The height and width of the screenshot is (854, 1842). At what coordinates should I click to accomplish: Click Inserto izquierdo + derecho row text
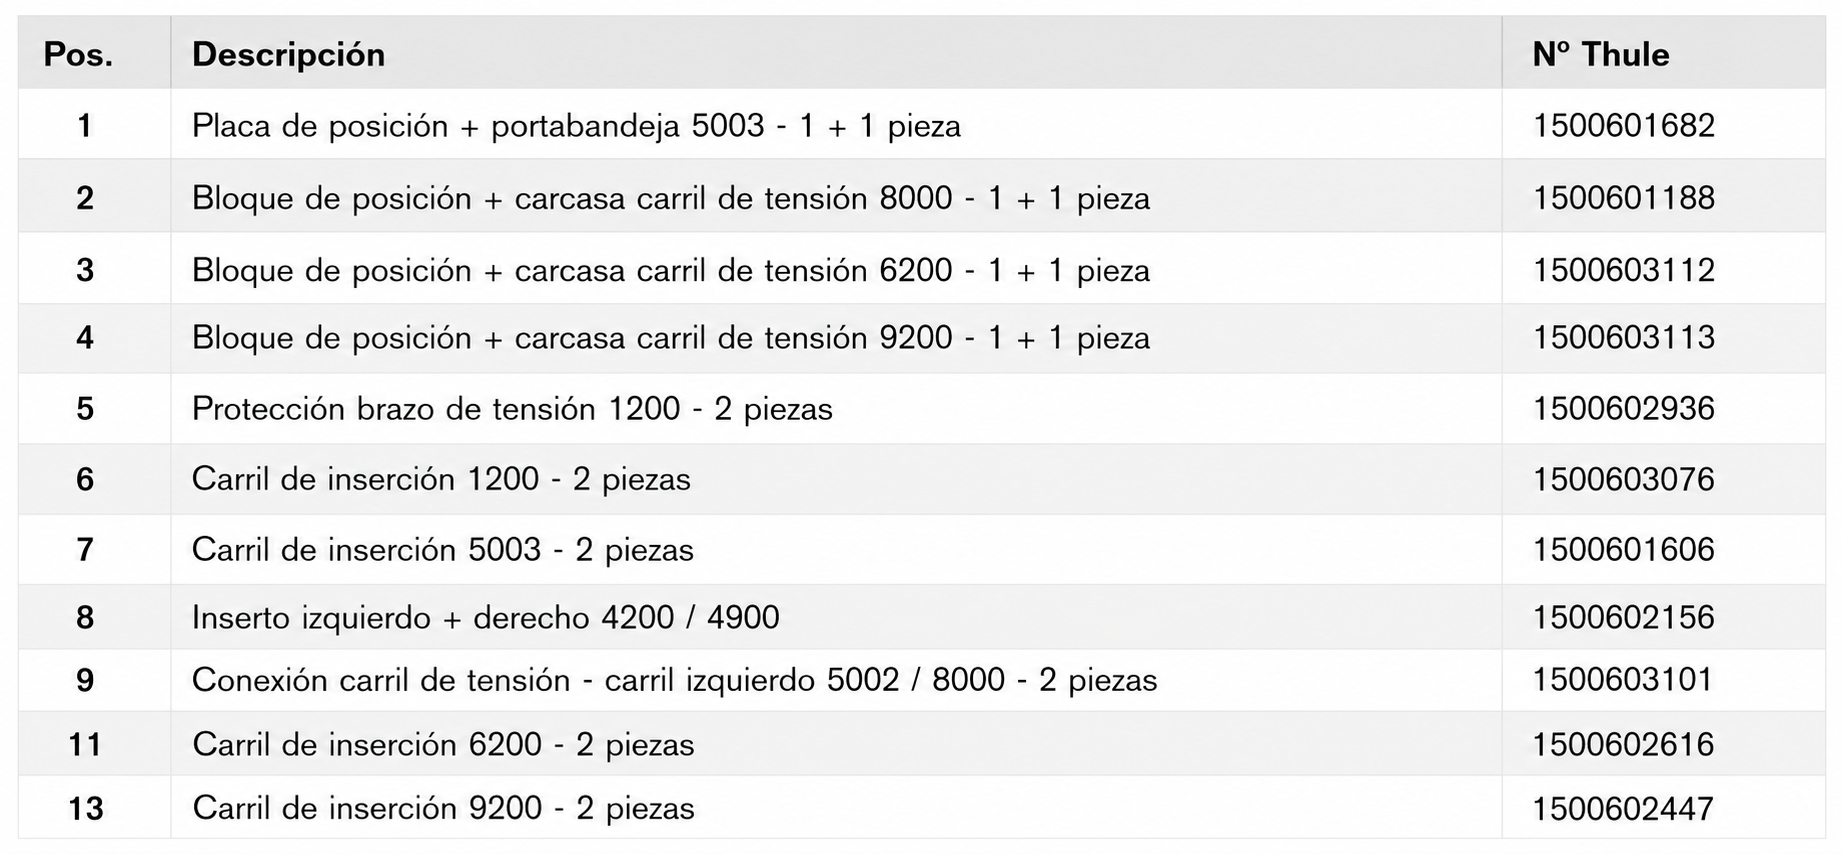click(x=485, y=617)
